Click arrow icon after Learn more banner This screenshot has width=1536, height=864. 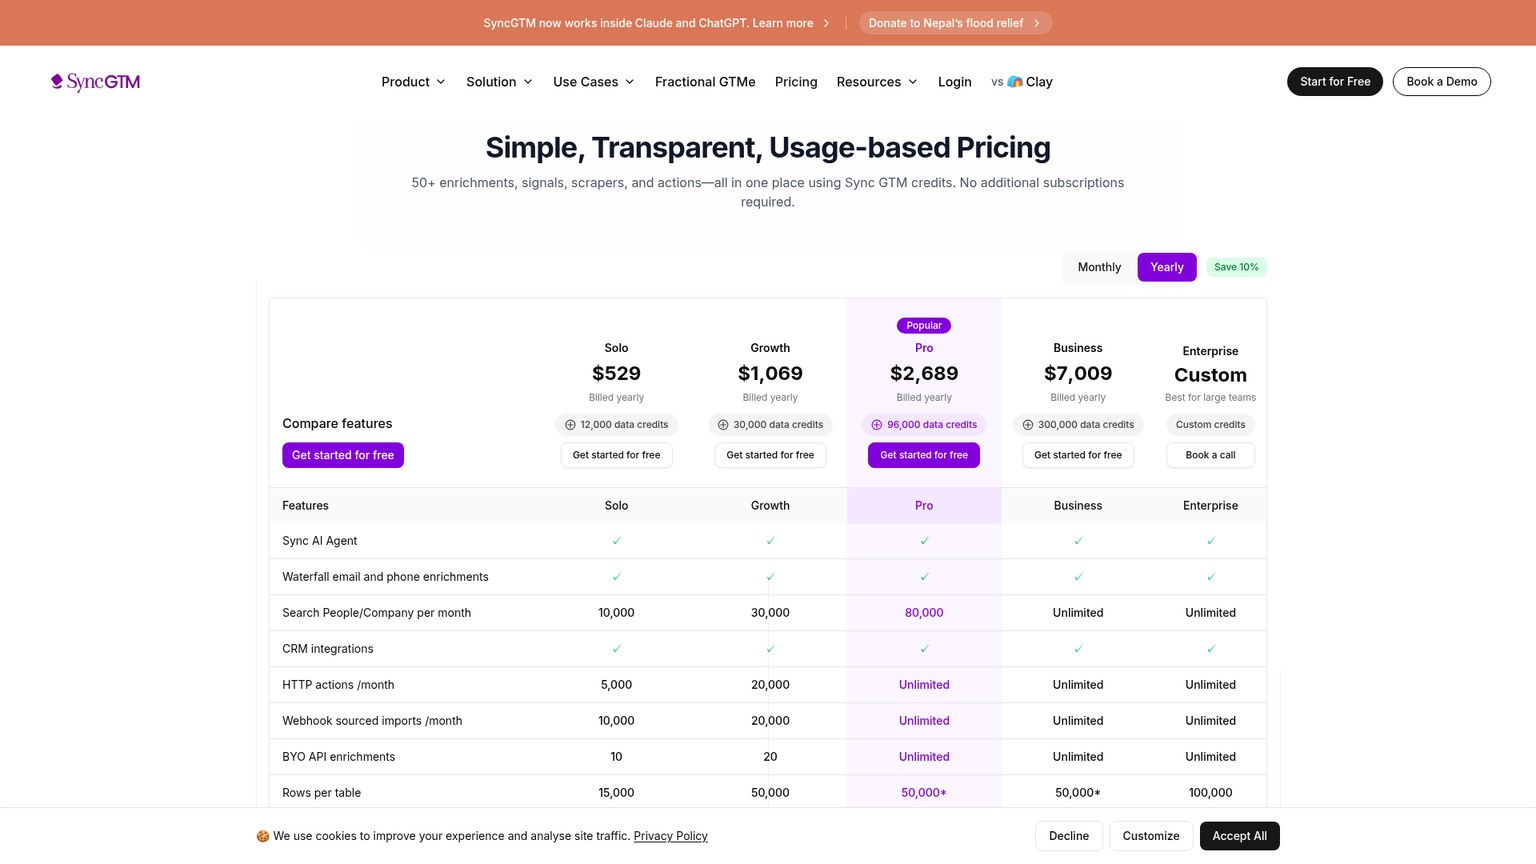tap(826, 23)
